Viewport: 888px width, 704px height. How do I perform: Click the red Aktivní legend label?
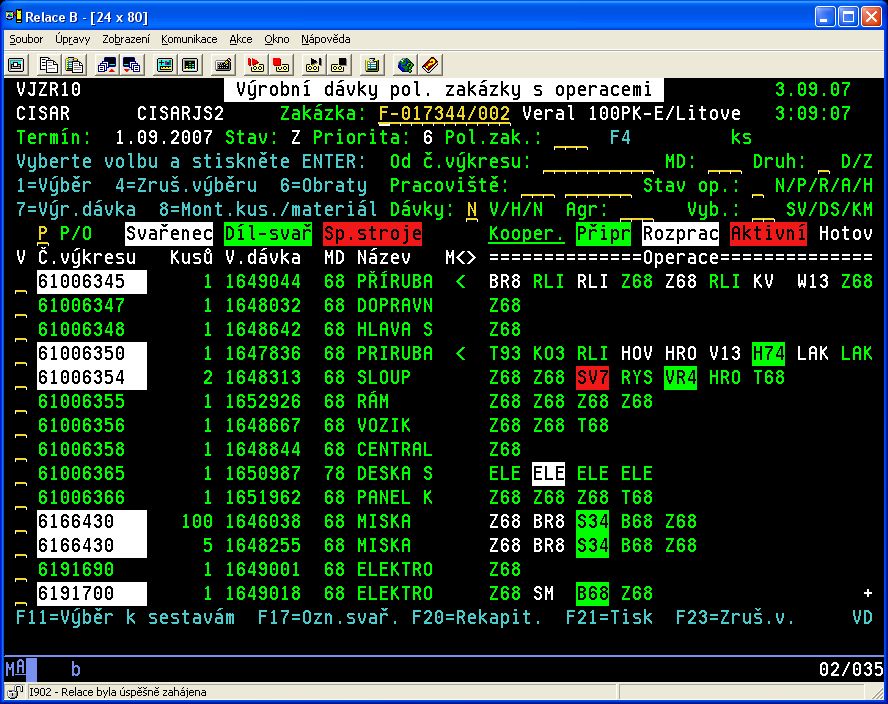tap(768, 234)
